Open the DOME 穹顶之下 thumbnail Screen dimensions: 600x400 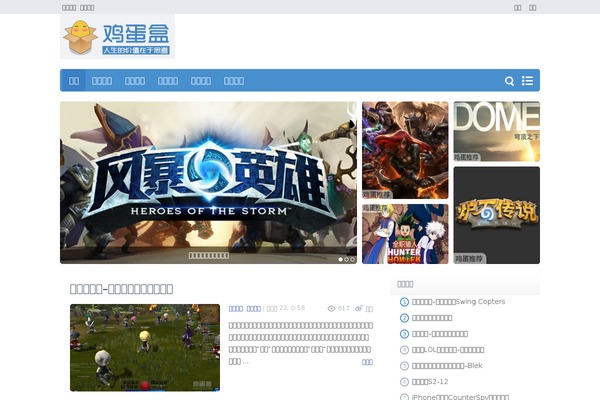tap(497, 131)
